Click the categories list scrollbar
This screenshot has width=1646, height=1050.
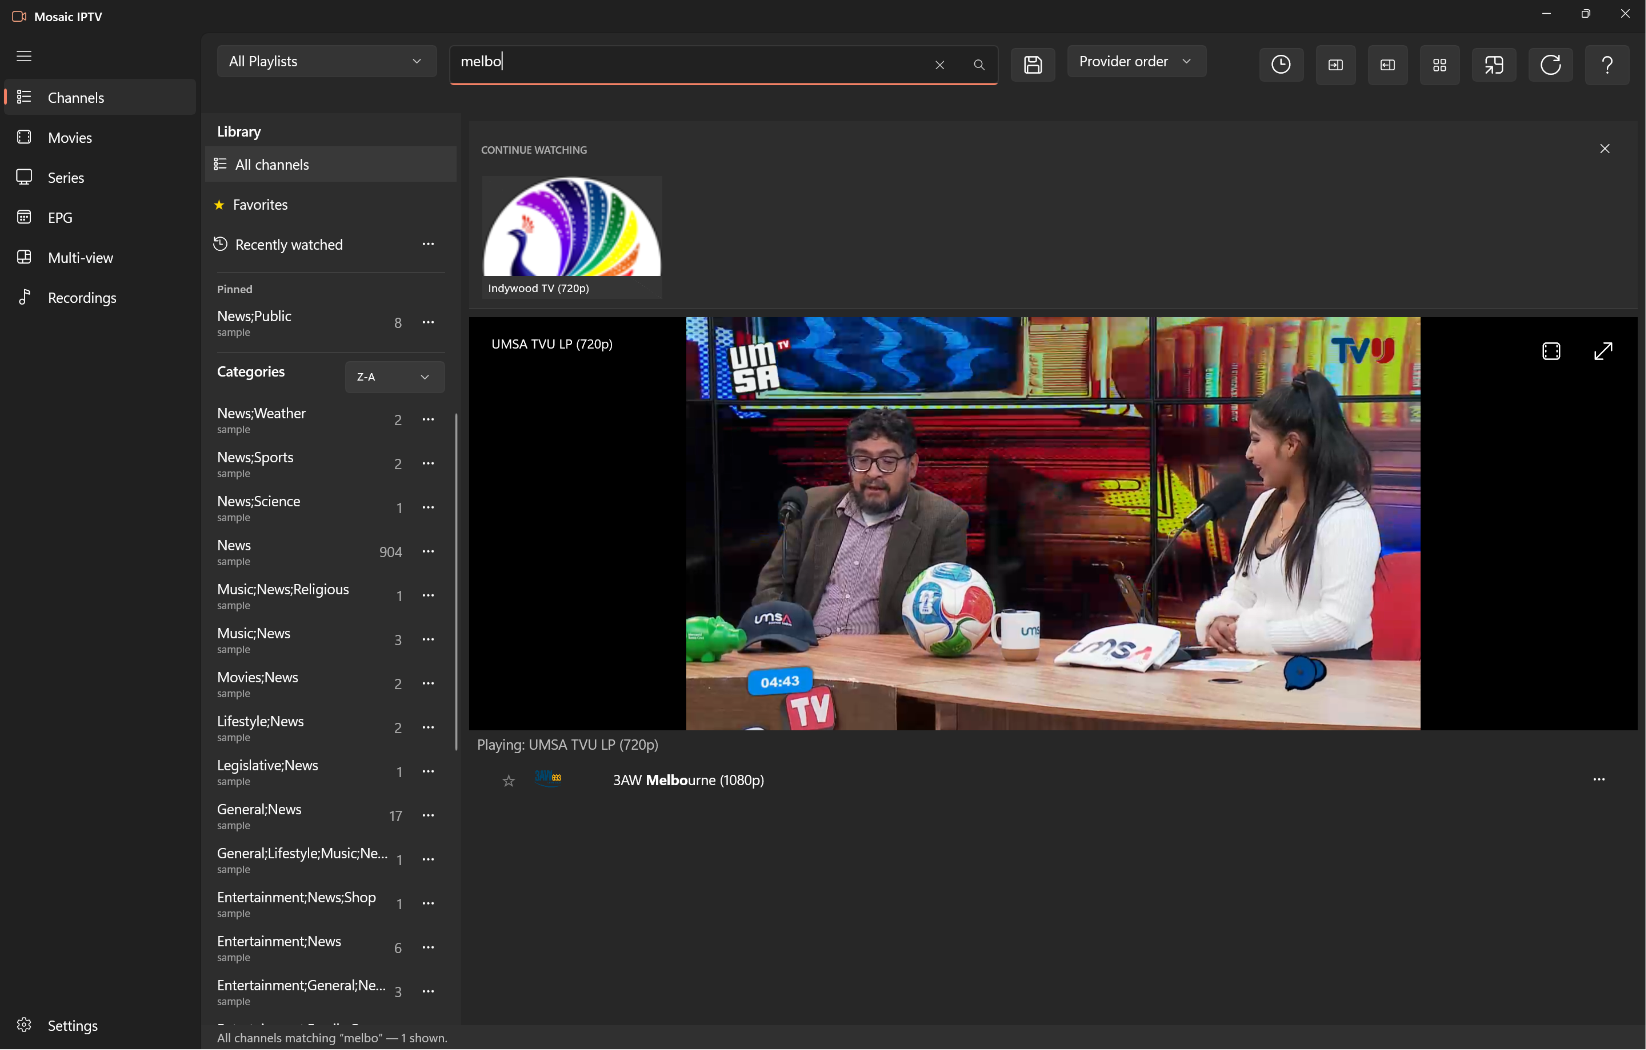pos(456,580)
